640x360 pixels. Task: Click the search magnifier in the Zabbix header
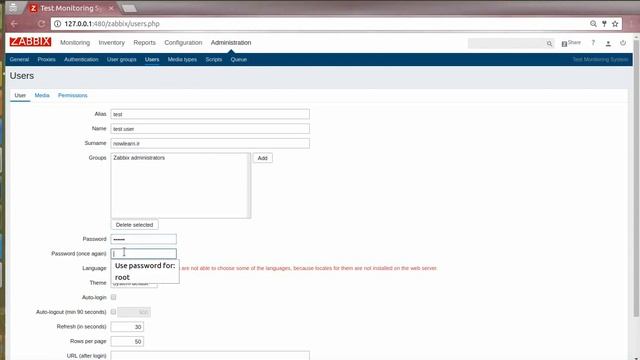pyautogui.click(x=549, y=43)
